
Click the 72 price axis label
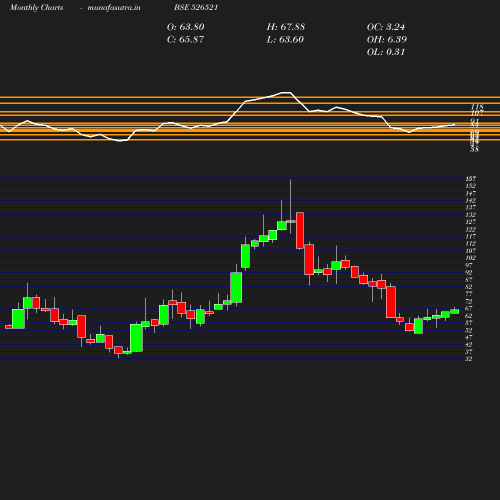(x=469, y=301)
